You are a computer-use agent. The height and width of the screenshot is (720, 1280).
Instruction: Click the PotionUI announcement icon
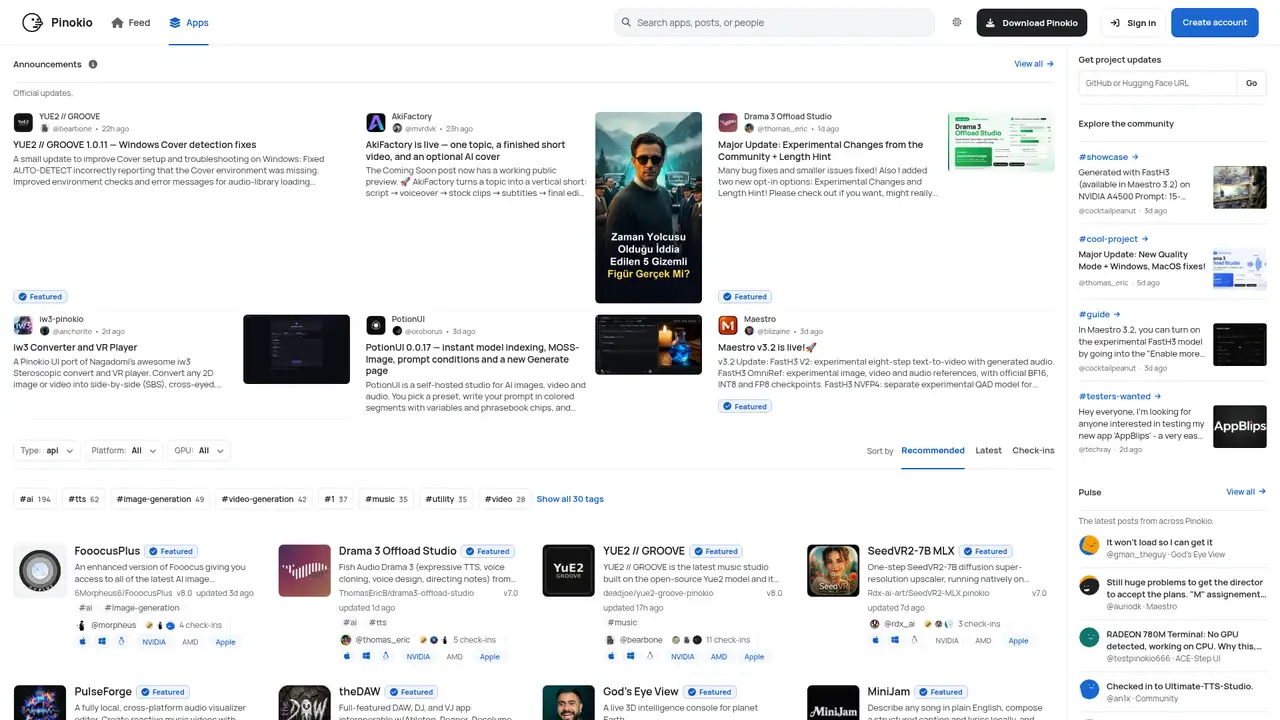(376, 325)
